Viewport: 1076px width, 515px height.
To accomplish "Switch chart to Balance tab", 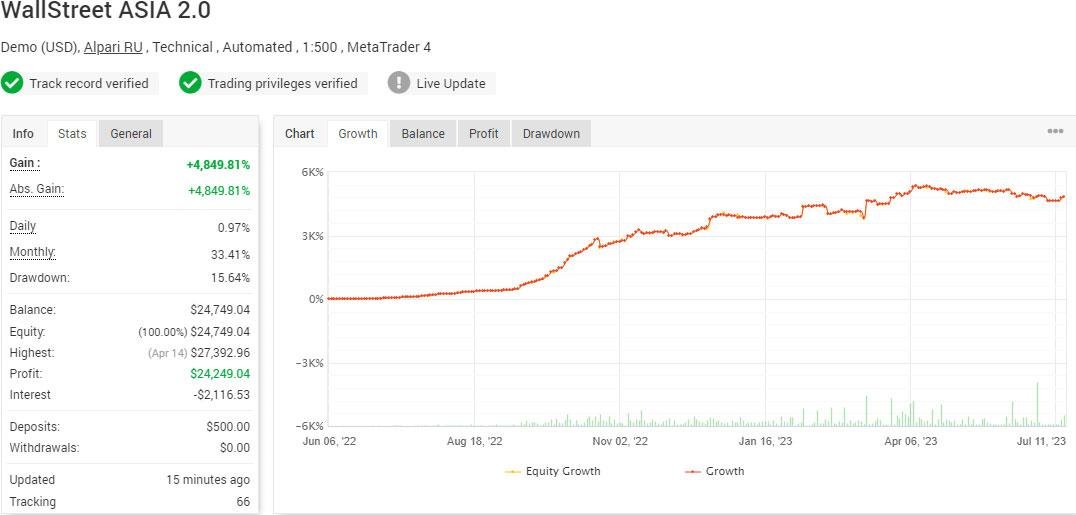I will coord(423,134).
